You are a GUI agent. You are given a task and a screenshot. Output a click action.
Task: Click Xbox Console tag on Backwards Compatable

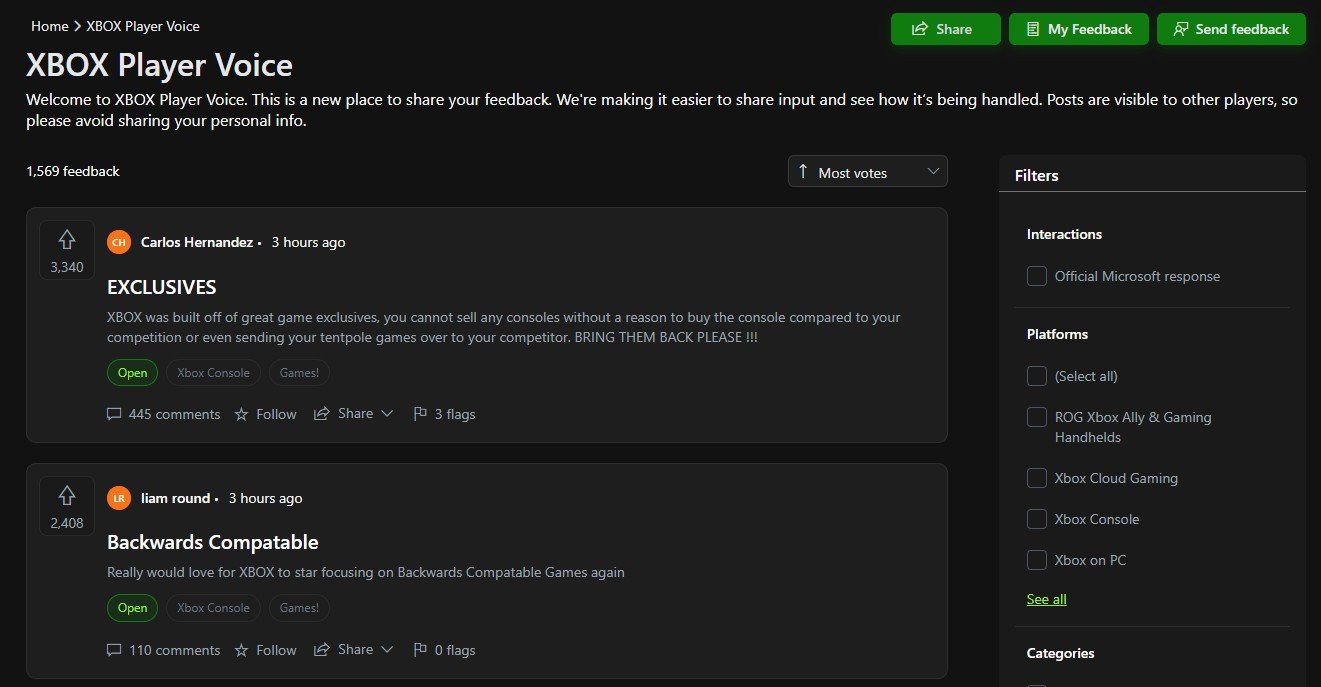pyautogui.click(x=214, y=608)
